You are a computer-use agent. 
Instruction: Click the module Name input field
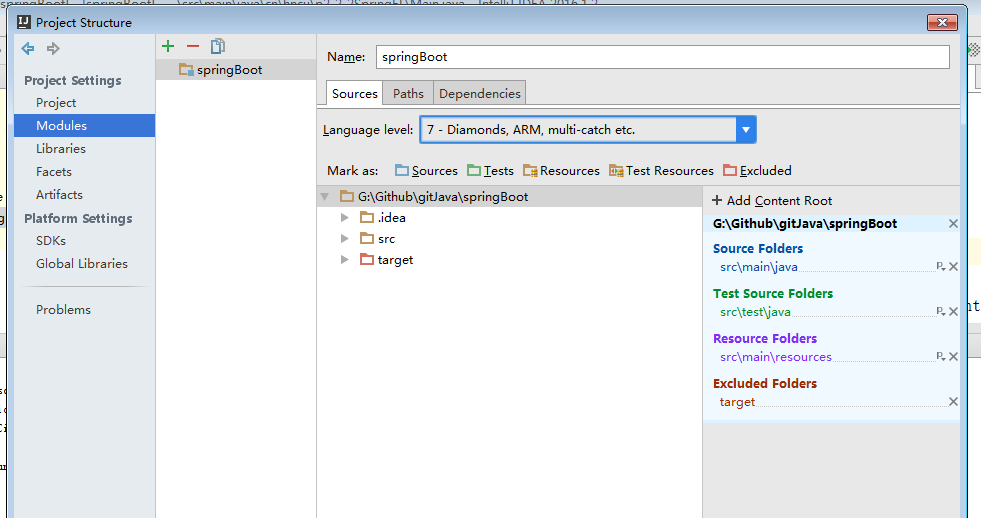pyautogui.click(x=663, y=57)
